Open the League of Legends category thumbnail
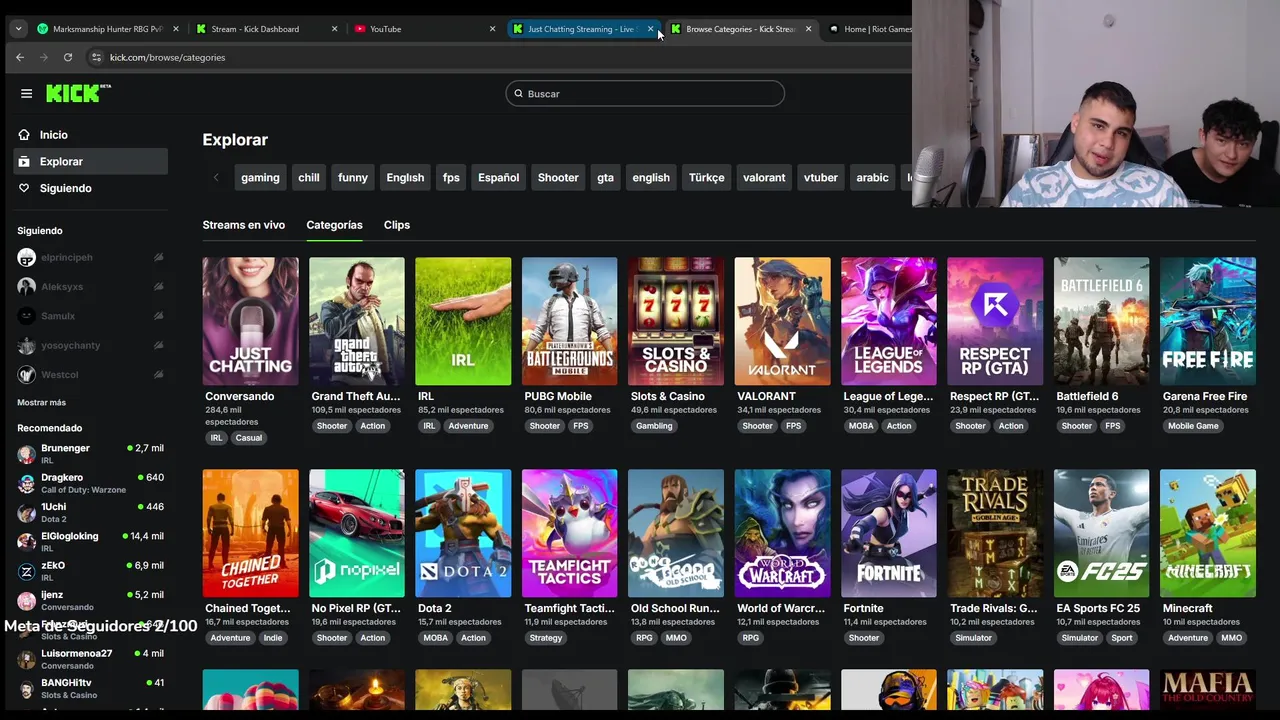 tap(889, 321)
